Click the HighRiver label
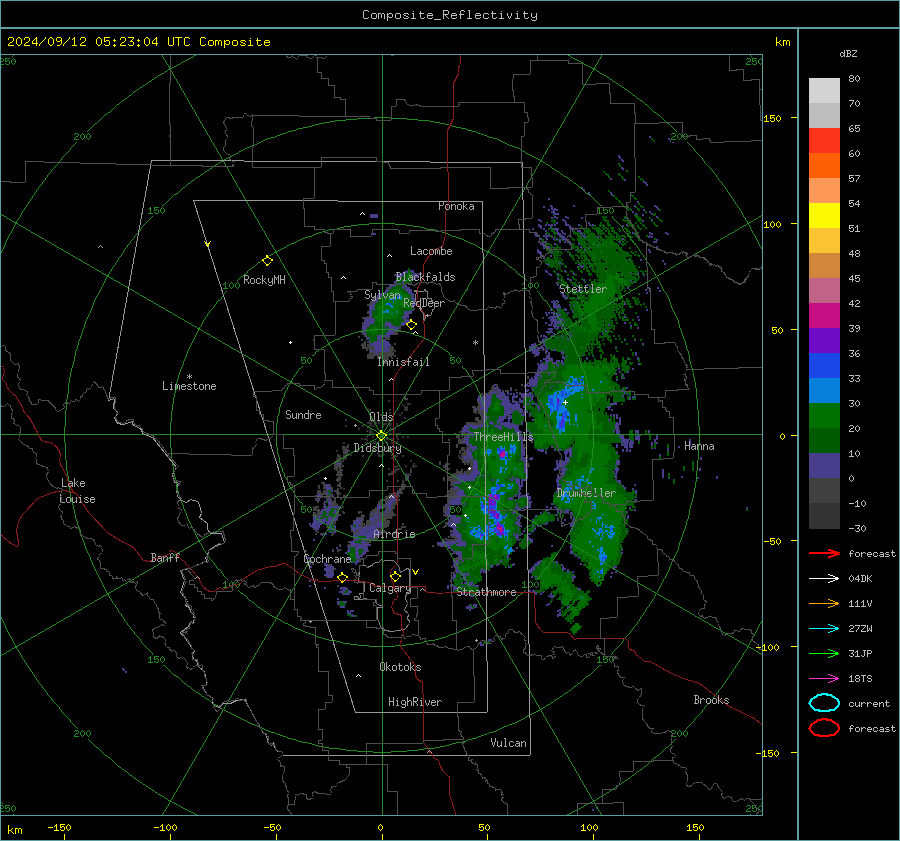The image size is (900, 841). point(415,702)
